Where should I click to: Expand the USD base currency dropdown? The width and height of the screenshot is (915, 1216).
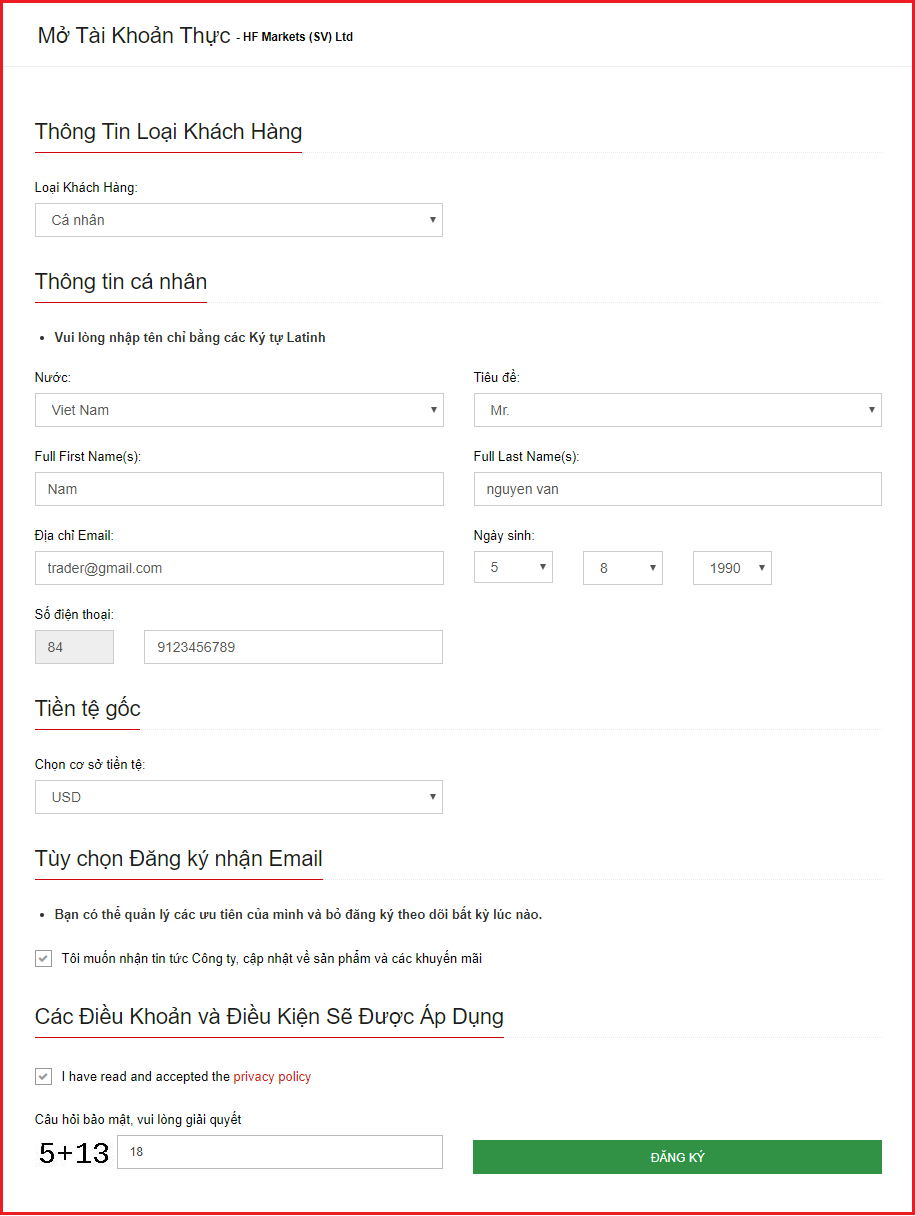click(238, 797)
